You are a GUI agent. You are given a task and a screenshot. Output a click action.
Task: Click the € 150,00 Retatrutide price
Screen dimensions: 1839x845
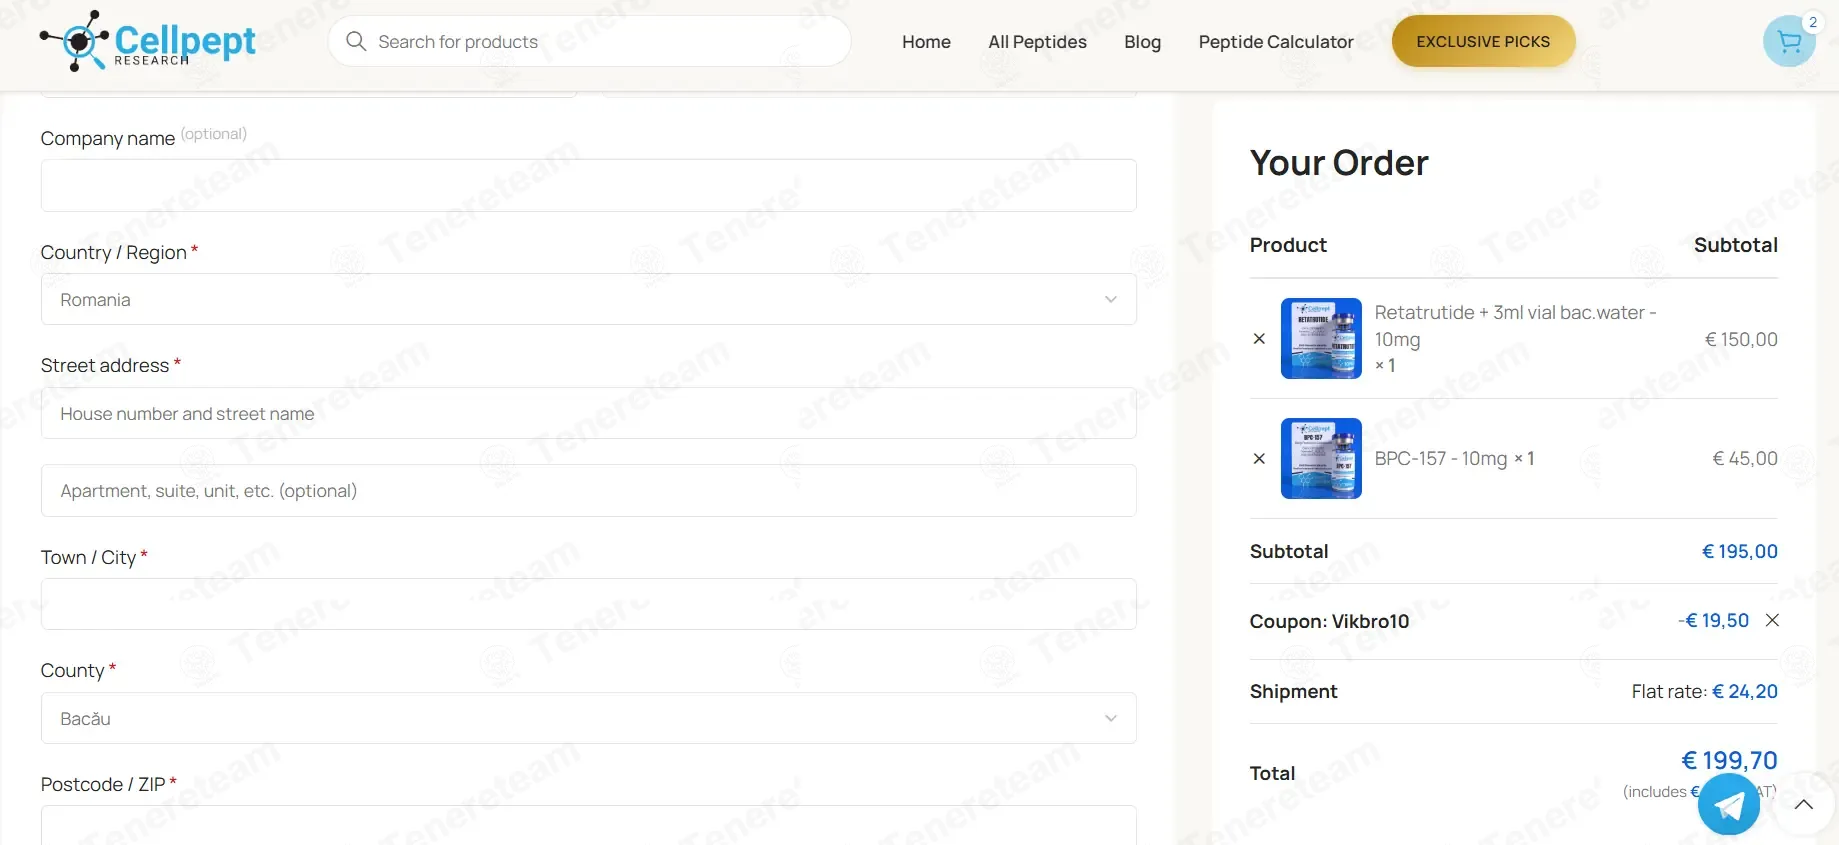coord(1741,339)
